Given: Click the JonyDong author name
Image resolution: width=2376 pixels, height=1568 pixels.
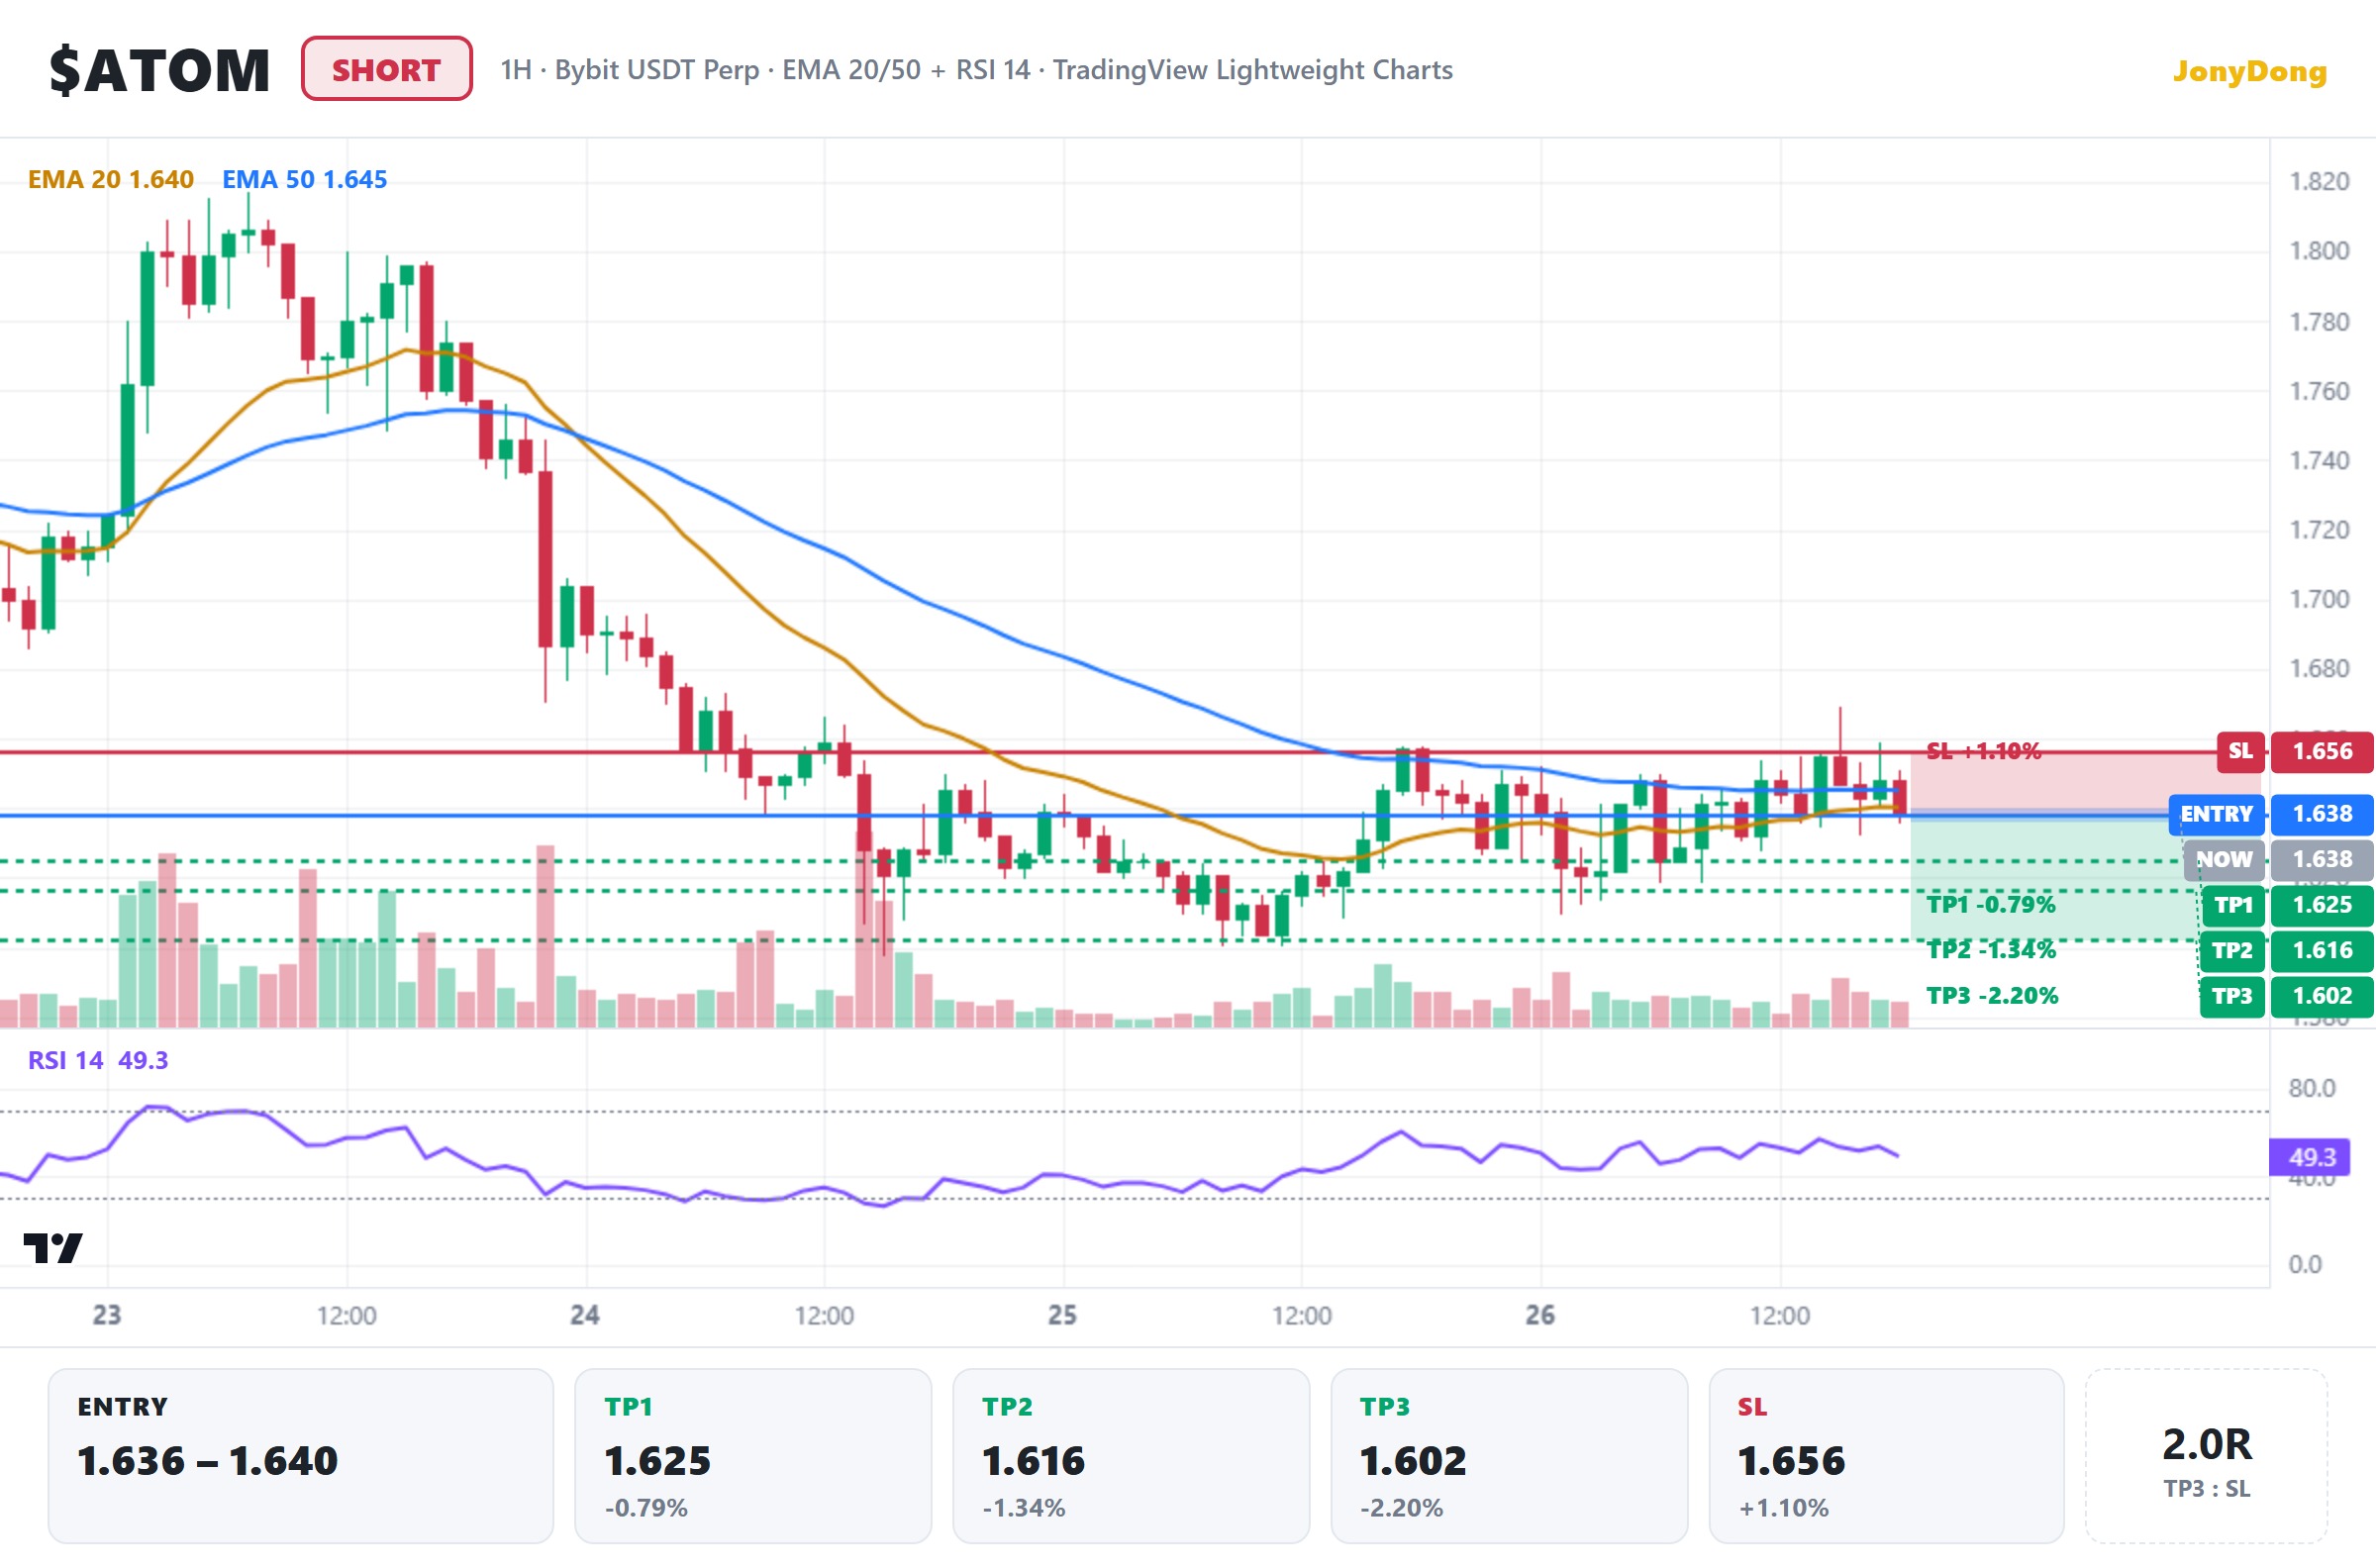Looking at the screenshot, I should click(2249, 71).
